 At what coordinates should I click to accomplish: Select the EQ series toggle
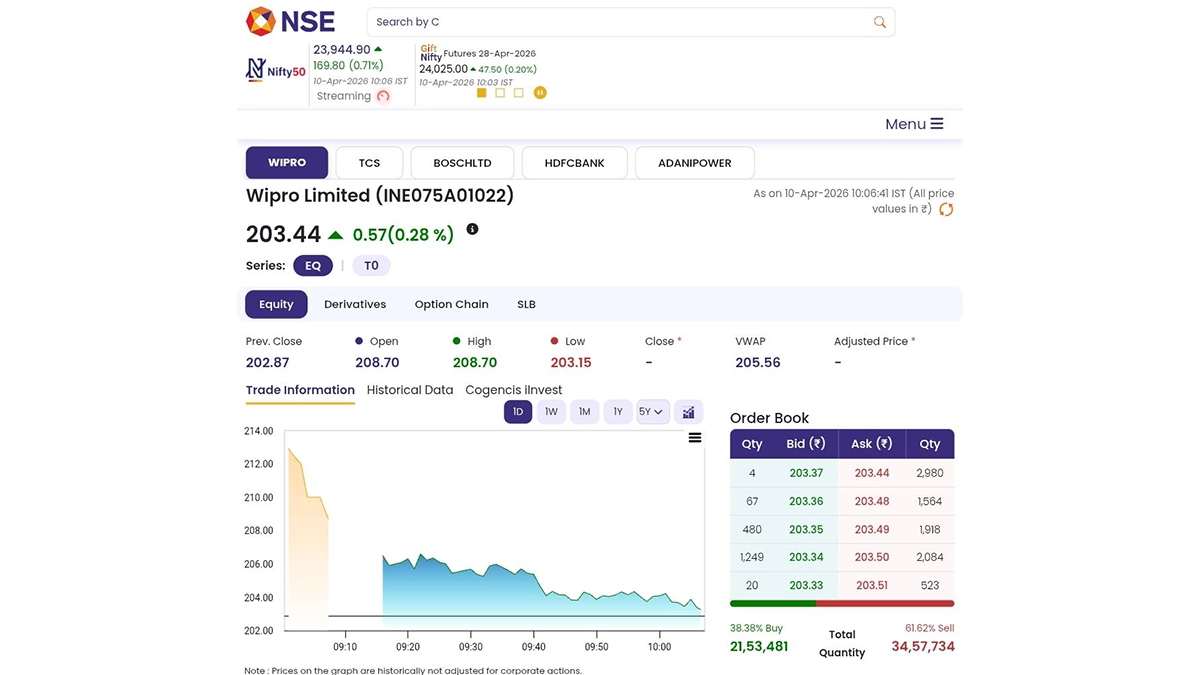point(313,266)
